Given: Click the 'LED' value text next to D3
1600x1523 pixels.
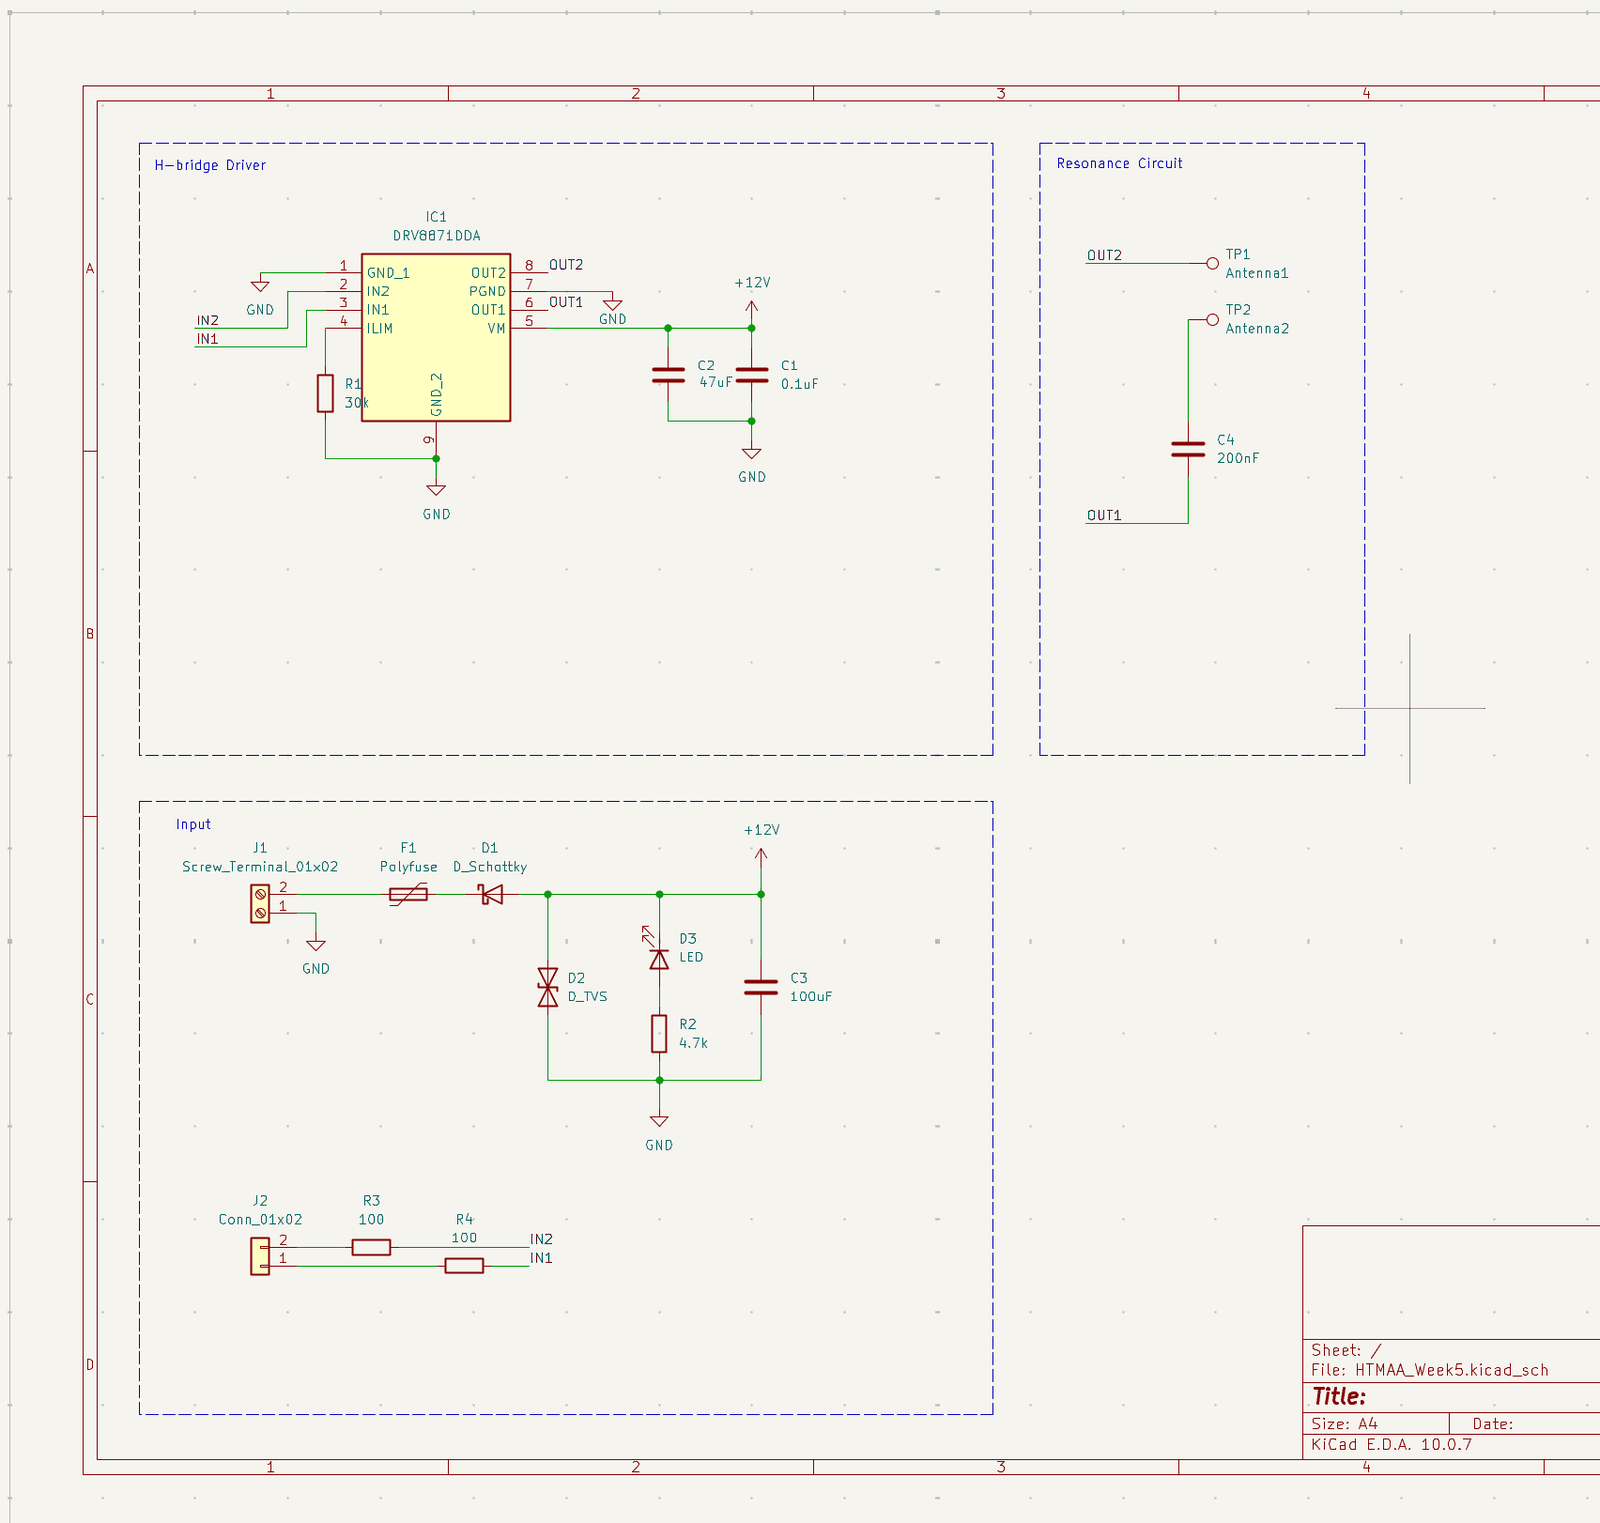Looking at the screenshot, I should (691, 957).
